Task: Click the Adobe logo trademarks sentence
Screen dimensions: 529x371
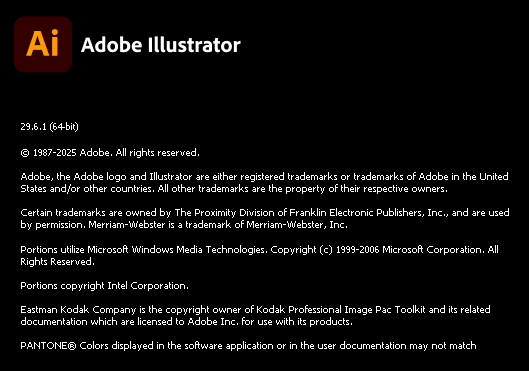Action: click(264, 176)
